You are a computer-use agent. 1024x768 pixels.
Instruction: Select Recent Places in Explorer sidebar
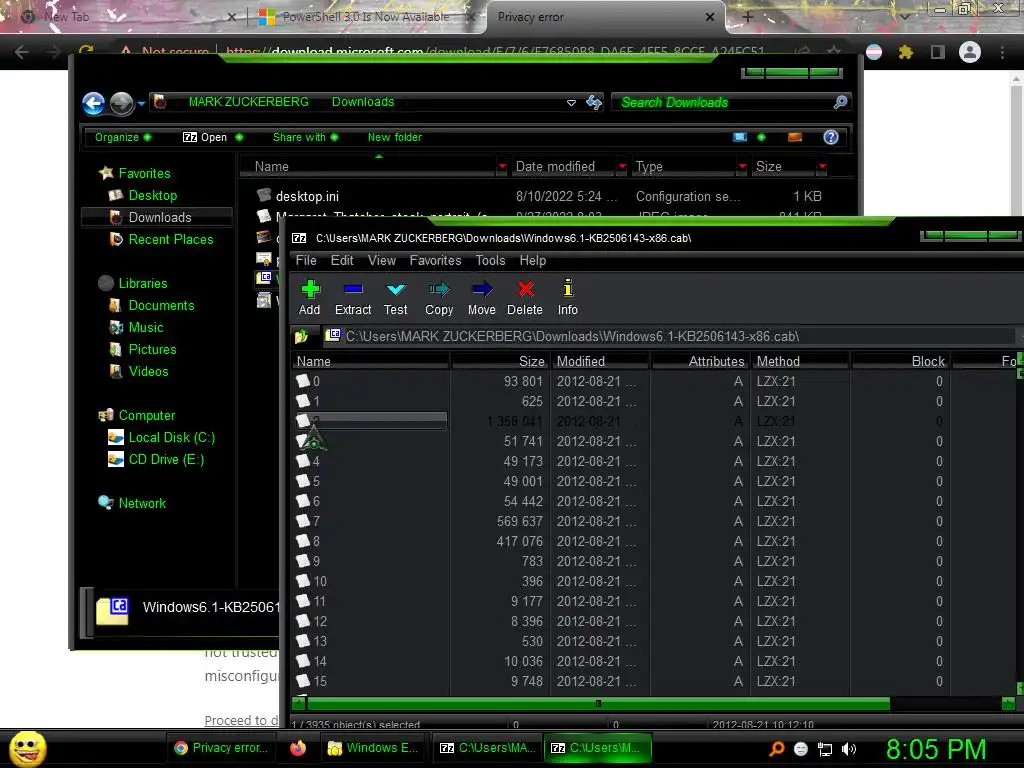click(170, 239)
